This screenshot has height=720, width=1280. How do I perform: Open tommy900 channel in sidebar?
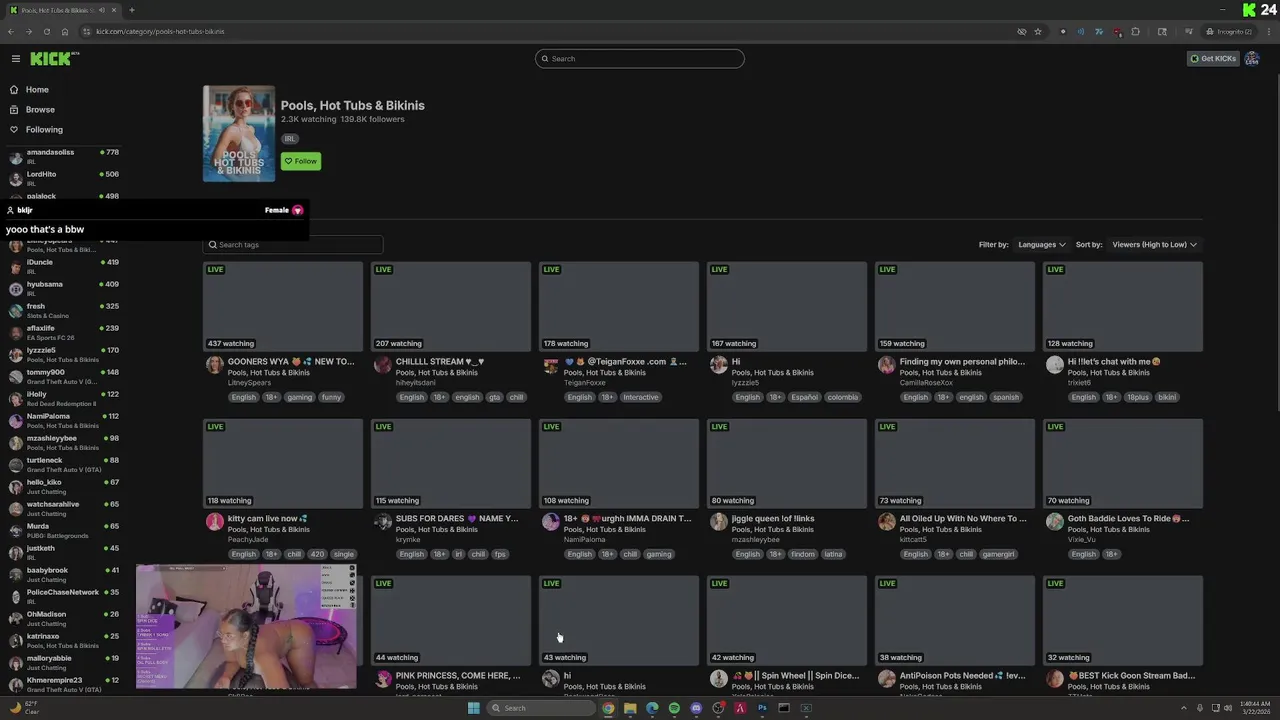[64, 376]
